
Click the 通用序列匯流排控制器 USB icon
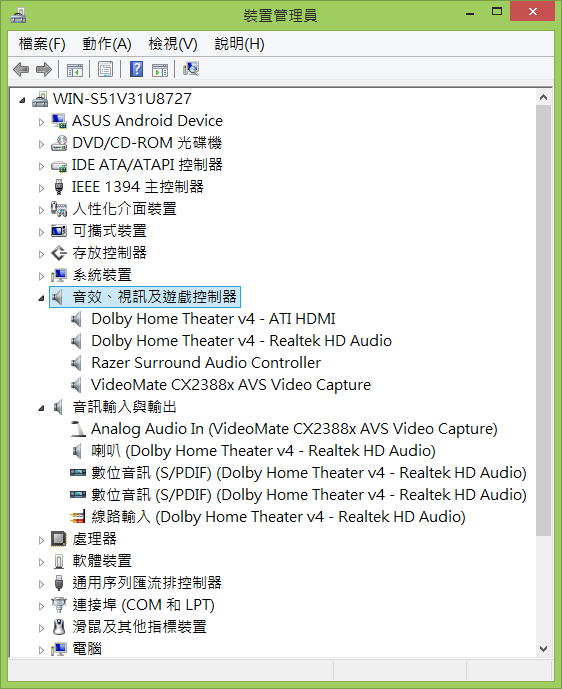click(x=59, y=583)
